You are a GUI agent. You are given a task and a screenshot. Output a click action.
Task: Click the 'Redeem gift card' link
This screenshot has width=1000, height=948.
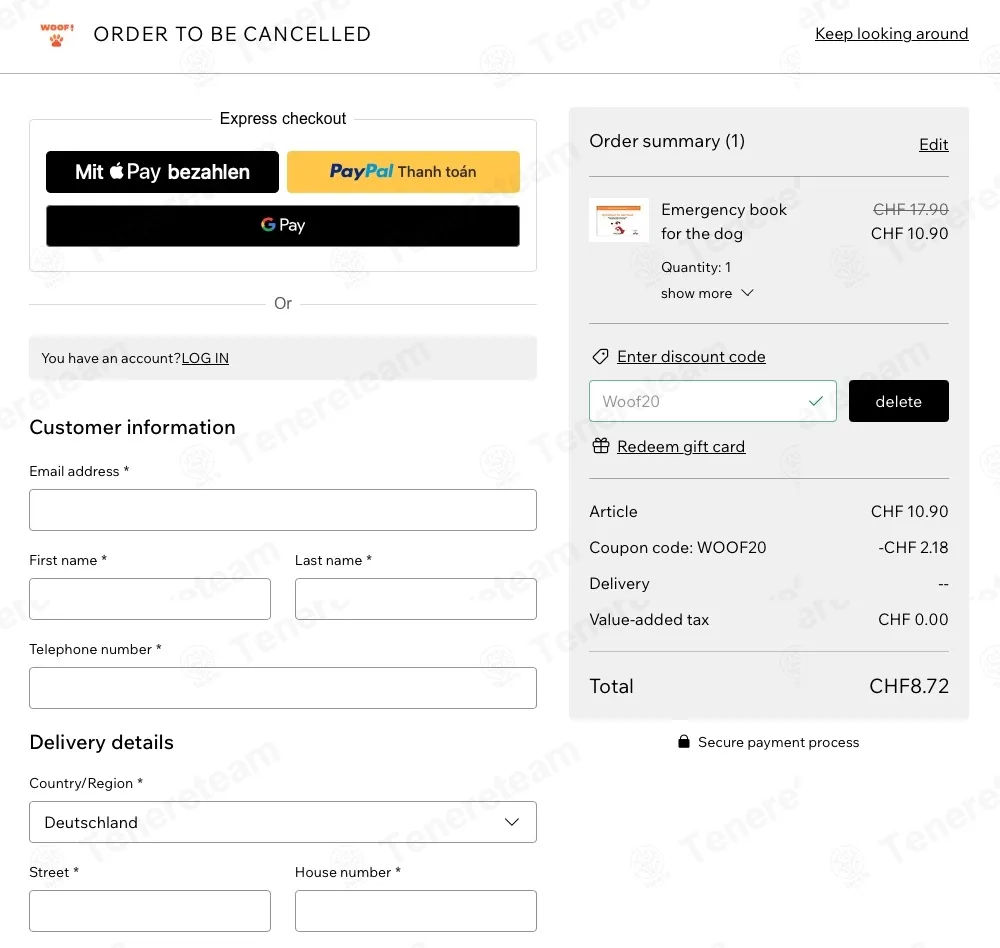(x=681, y=446)
